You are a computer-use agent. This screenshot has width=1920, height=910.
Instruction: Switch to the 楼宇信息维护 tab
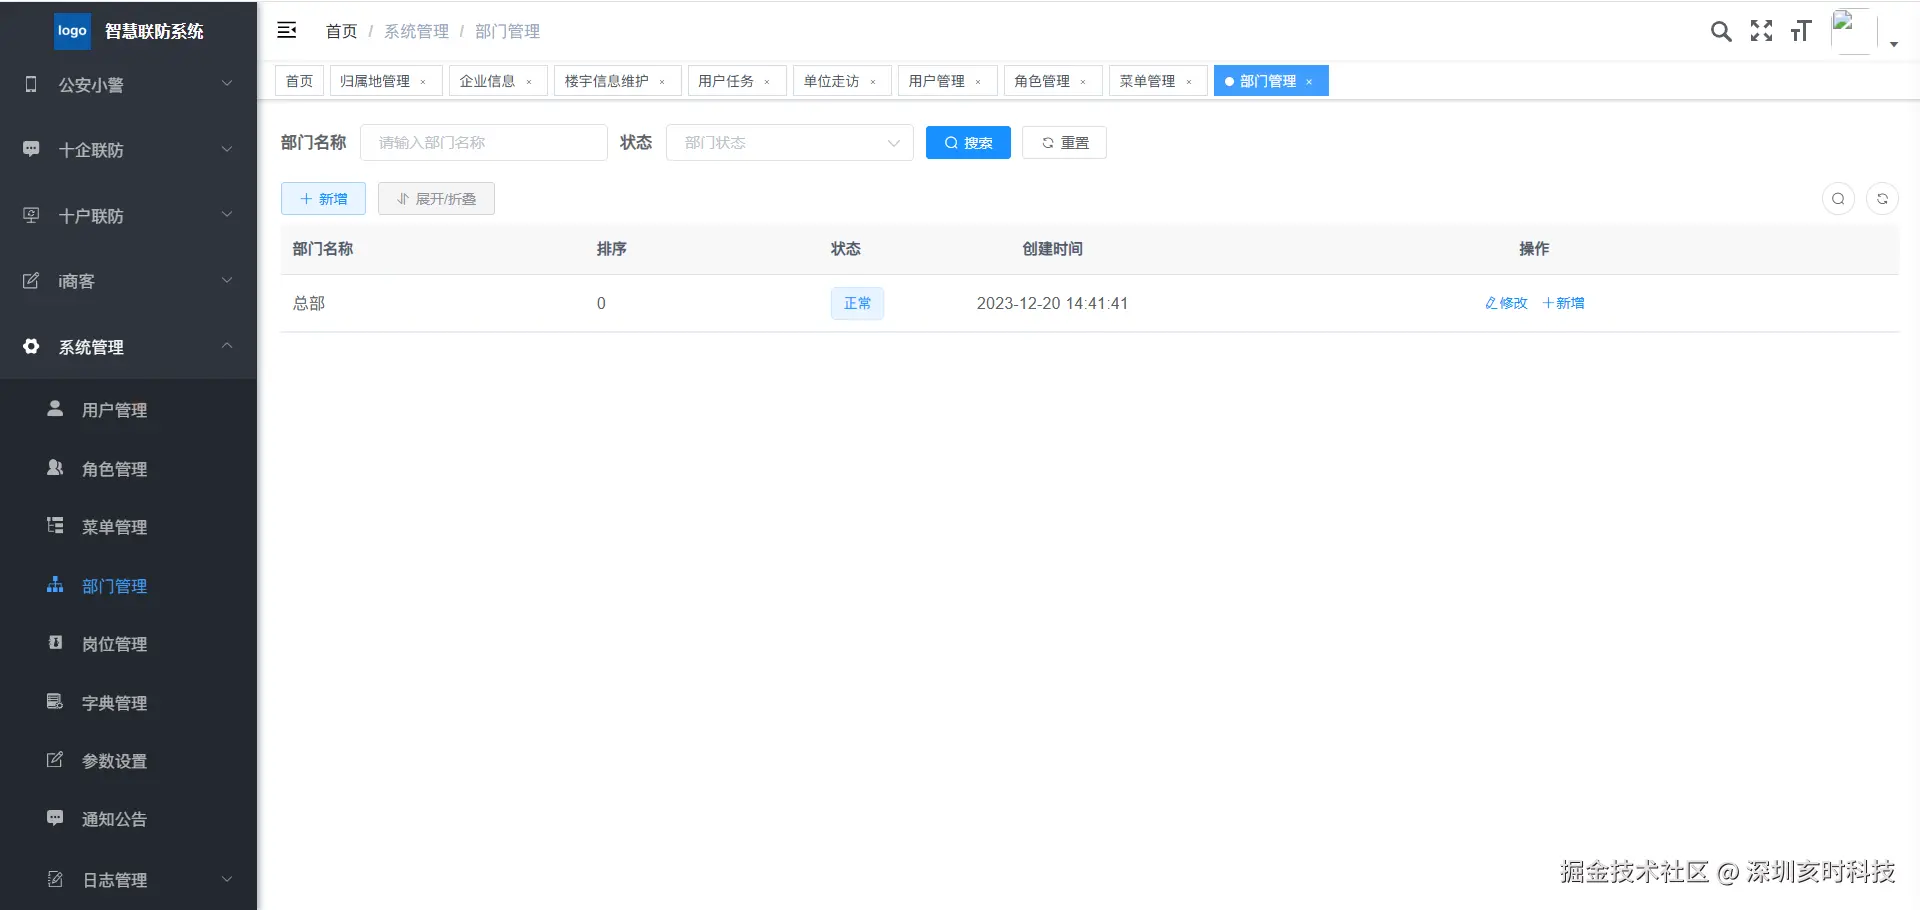pyautogui.click(x=606, y=81)
